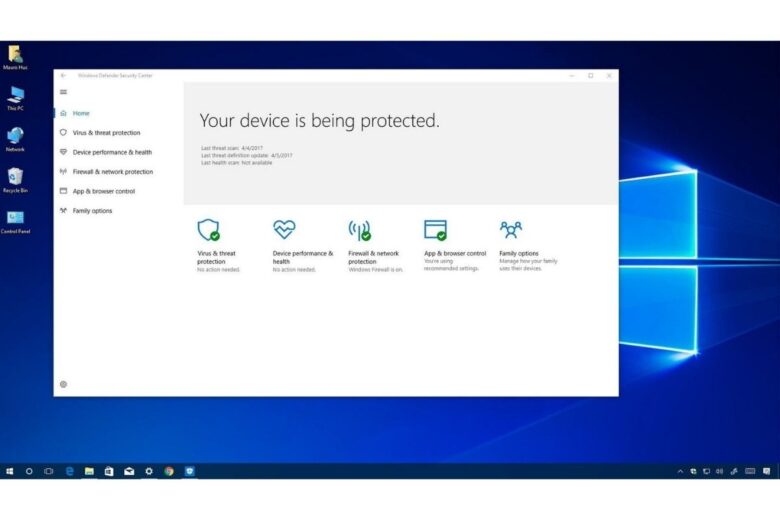Open Action Center notifications icon
This screenshot has width=780, height=520.
pos(767,471)
